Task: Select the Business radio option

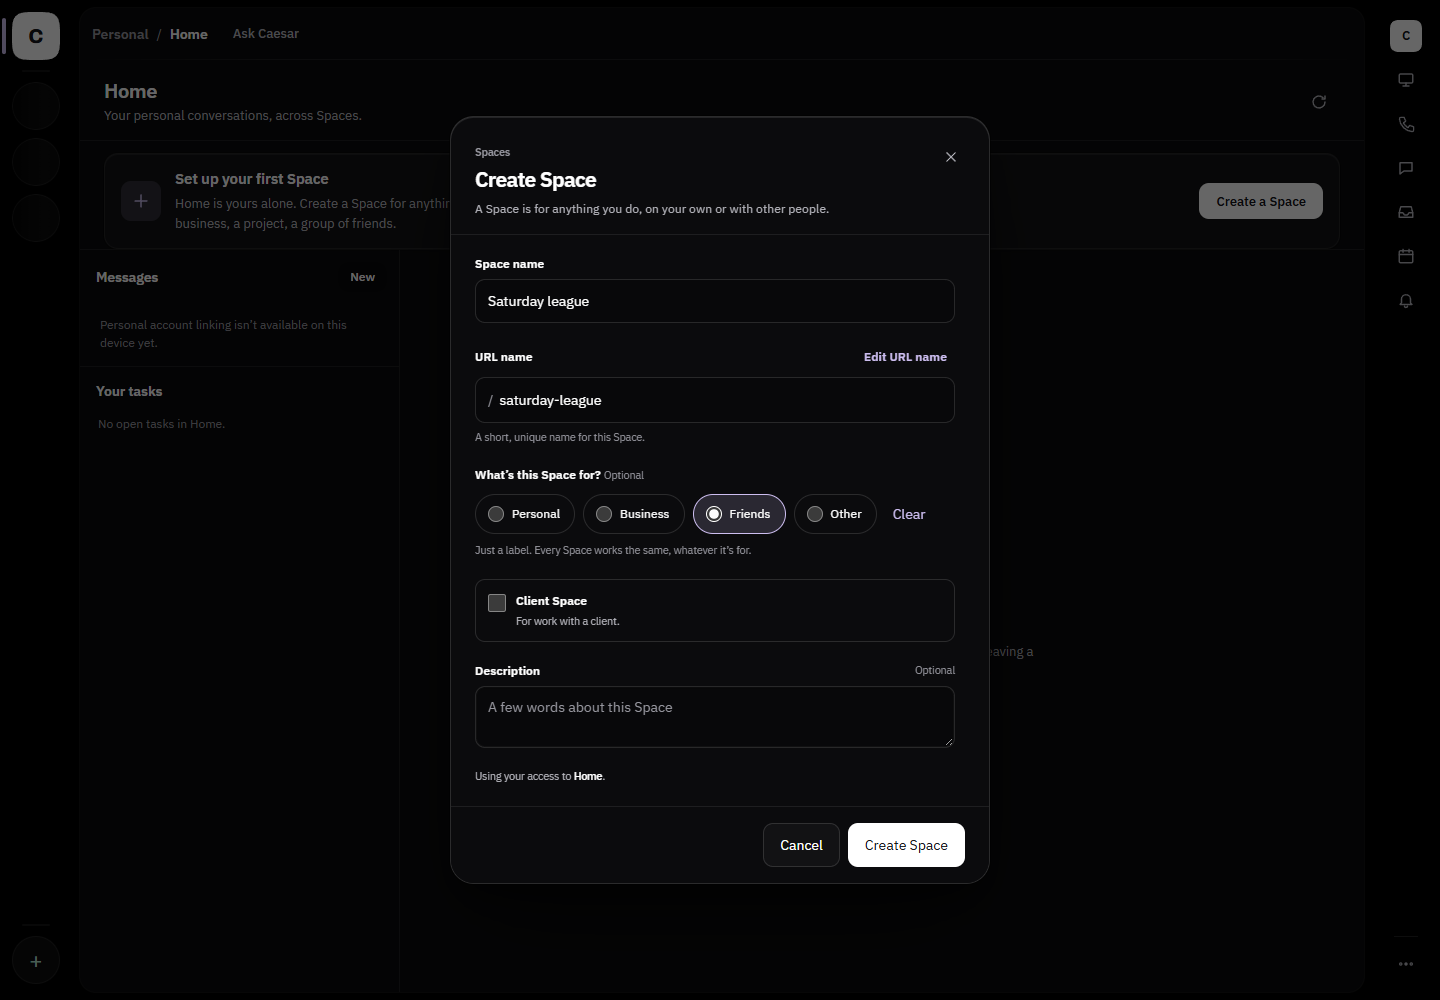Action: pos(634,514)
